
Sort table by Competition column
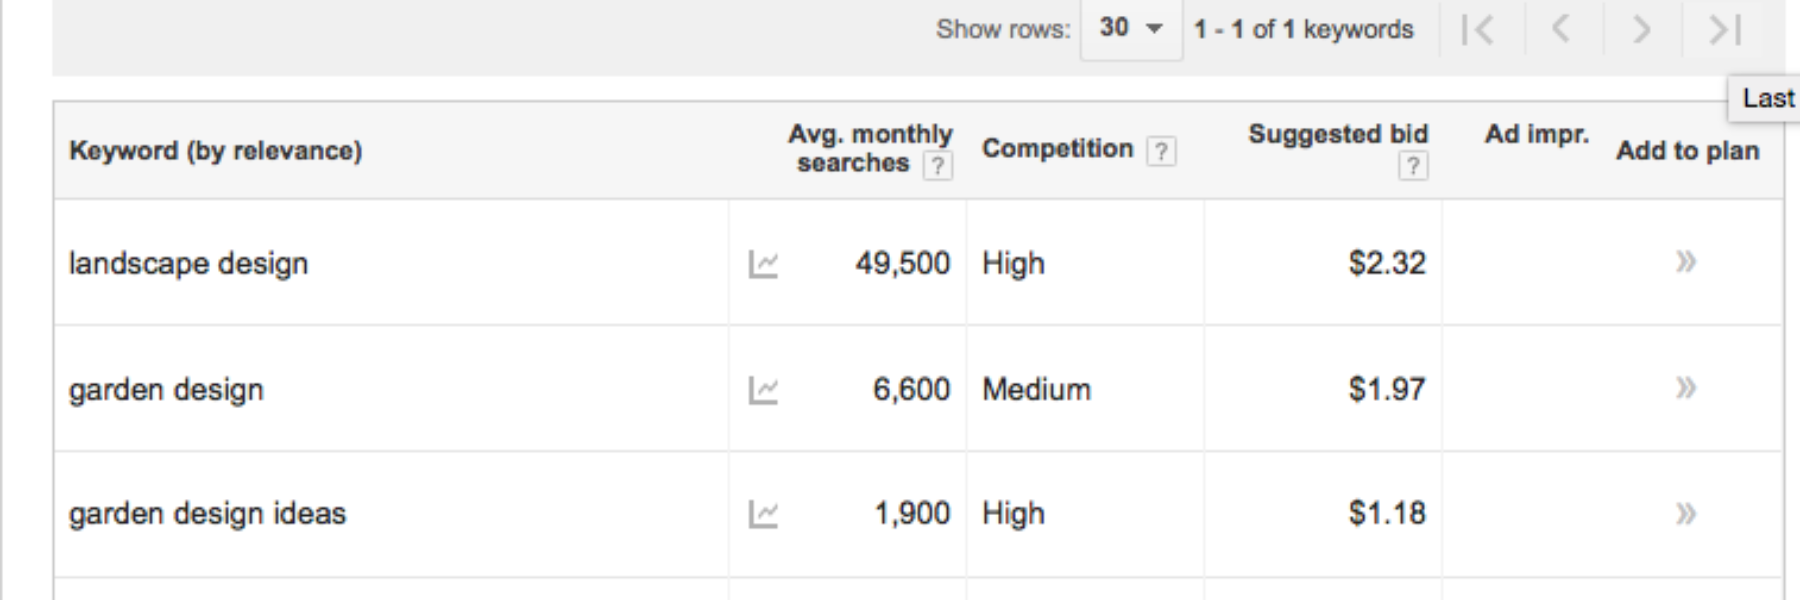pos(1057,149)
